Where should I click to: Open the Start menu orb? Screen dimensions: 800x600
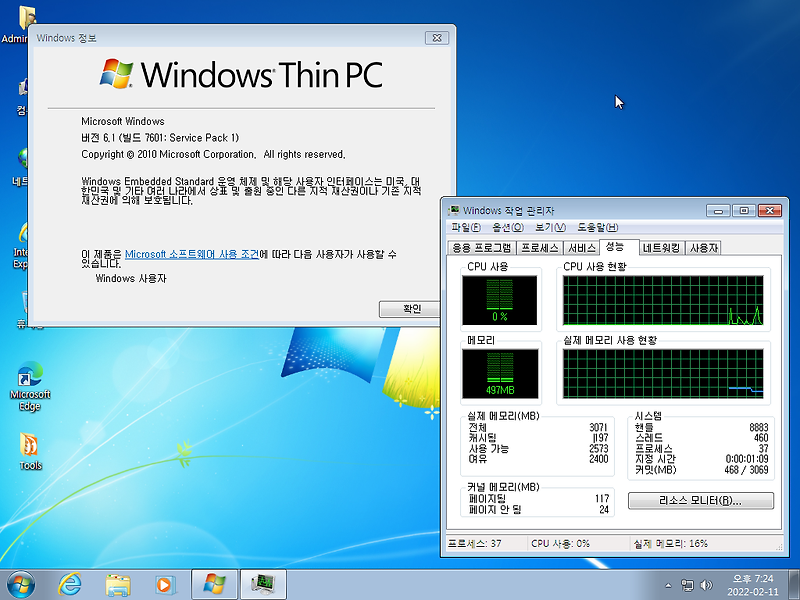pyautogui.click(x=21, y=585)
